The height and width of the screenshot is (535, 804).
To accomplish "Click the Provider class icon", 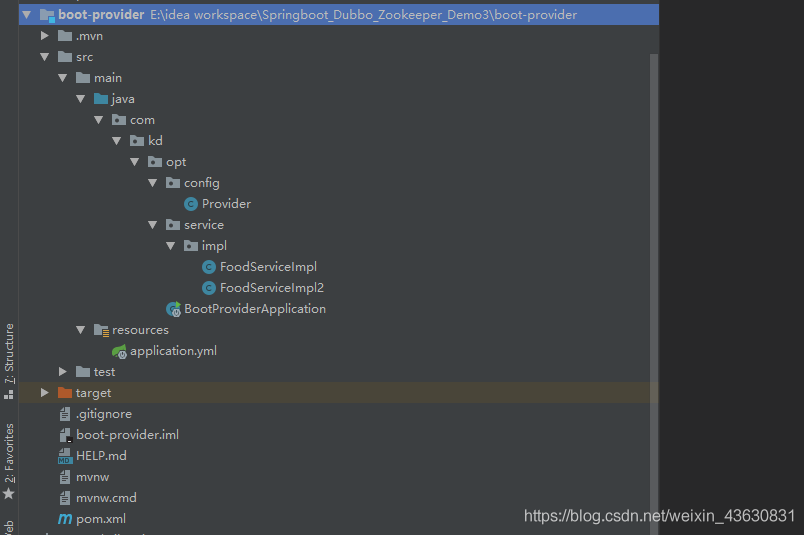I will pos(191,204).
